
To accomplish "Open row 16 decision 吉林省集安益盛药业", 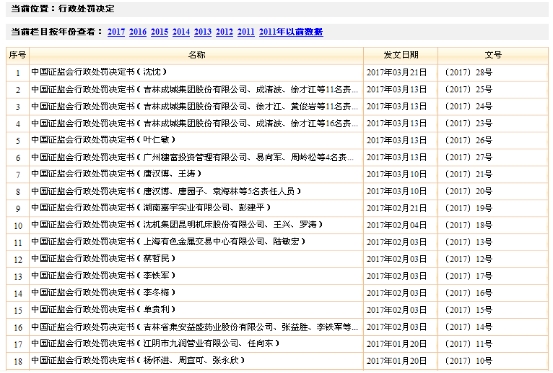I will [x=195, y=328].
